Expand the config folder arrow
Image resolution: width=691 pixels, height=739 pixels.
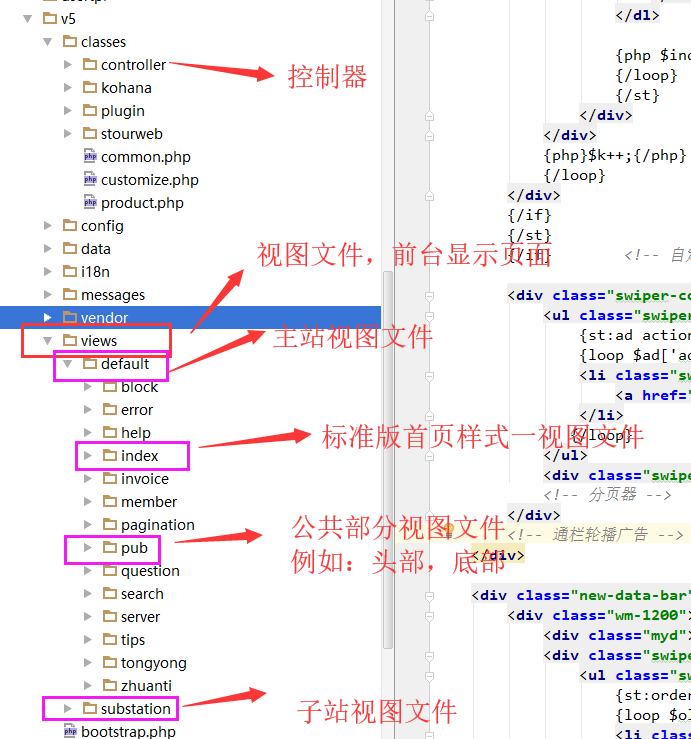tap(48, 226)
